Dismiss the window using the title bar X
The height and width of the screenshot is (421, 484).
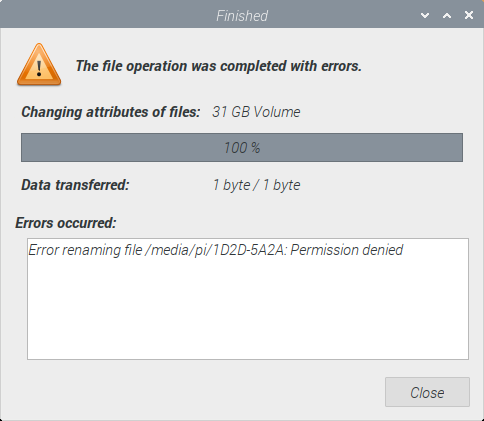click(x=469, y=15)
